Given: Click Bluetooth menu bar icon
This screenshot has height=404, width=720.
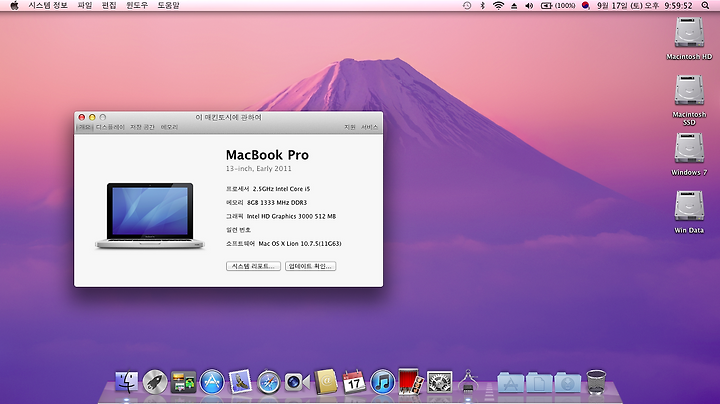Looking at the screenshot, I should (x=482, y=6).
